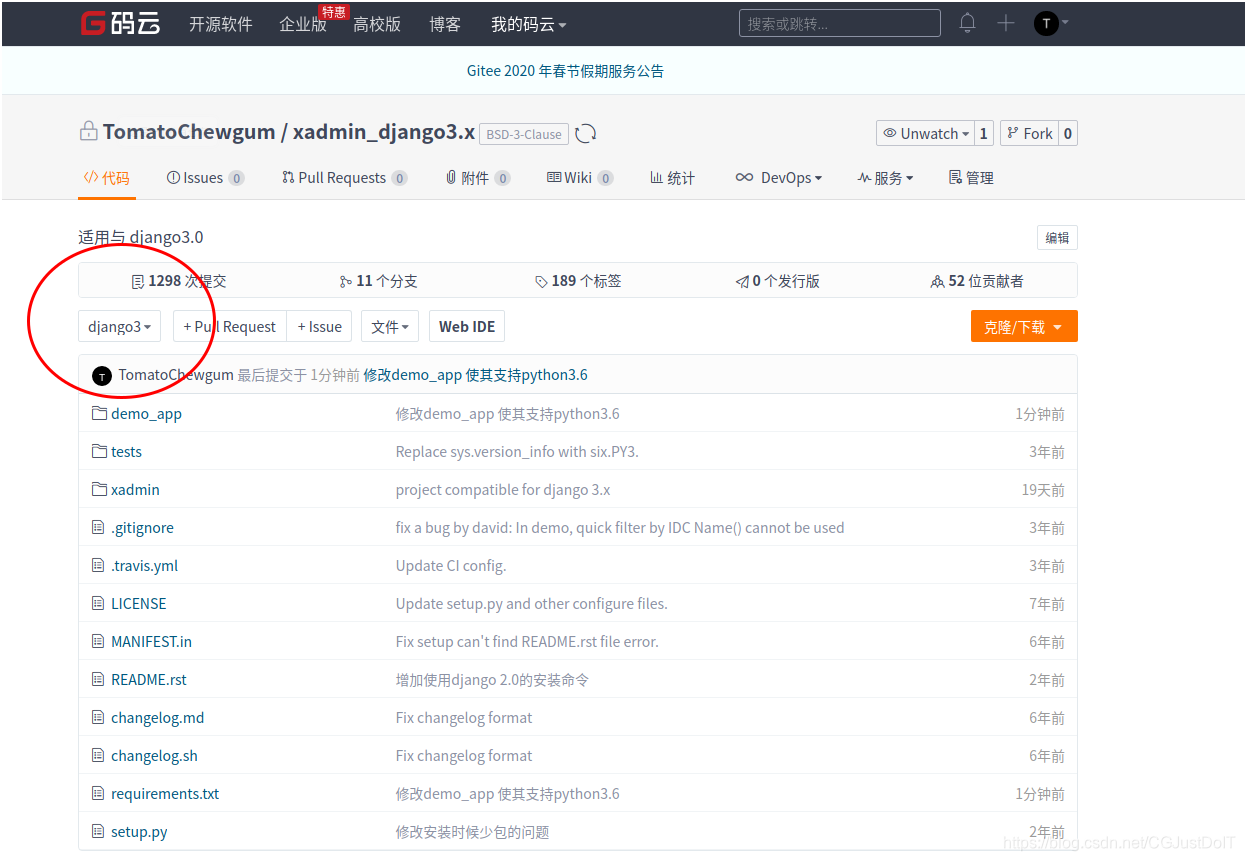Expand the django3 branch dropdown
The width and height of the screenshot is (1245, 861).
[119, 326]
